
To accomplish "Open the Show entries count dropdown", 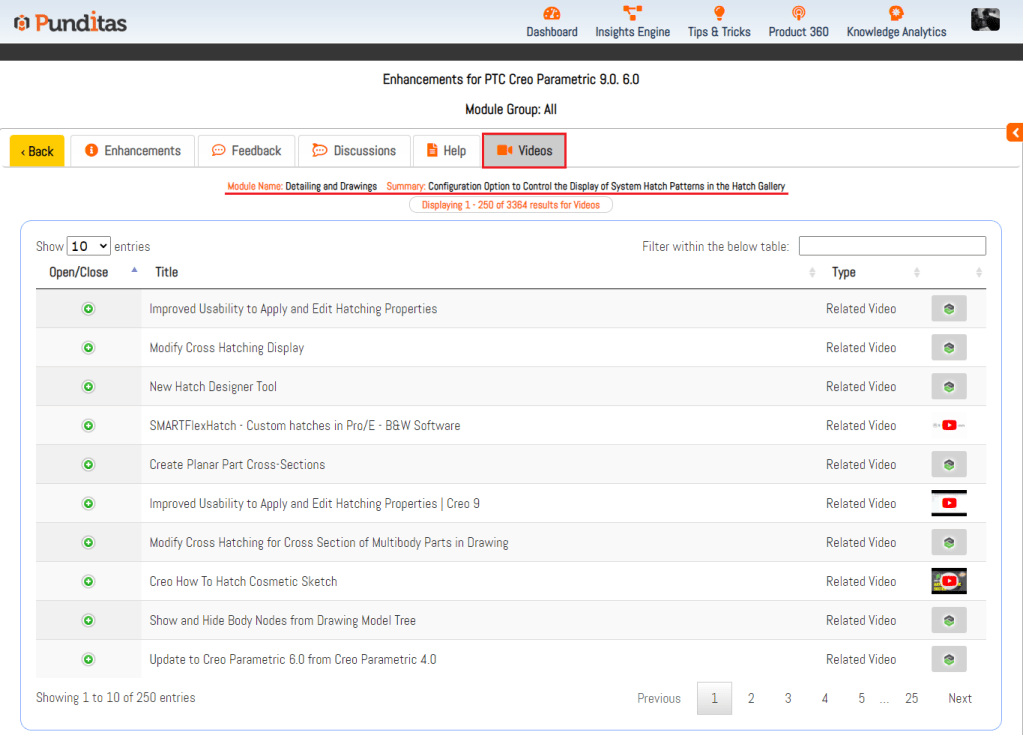I will tap(88, 246).
